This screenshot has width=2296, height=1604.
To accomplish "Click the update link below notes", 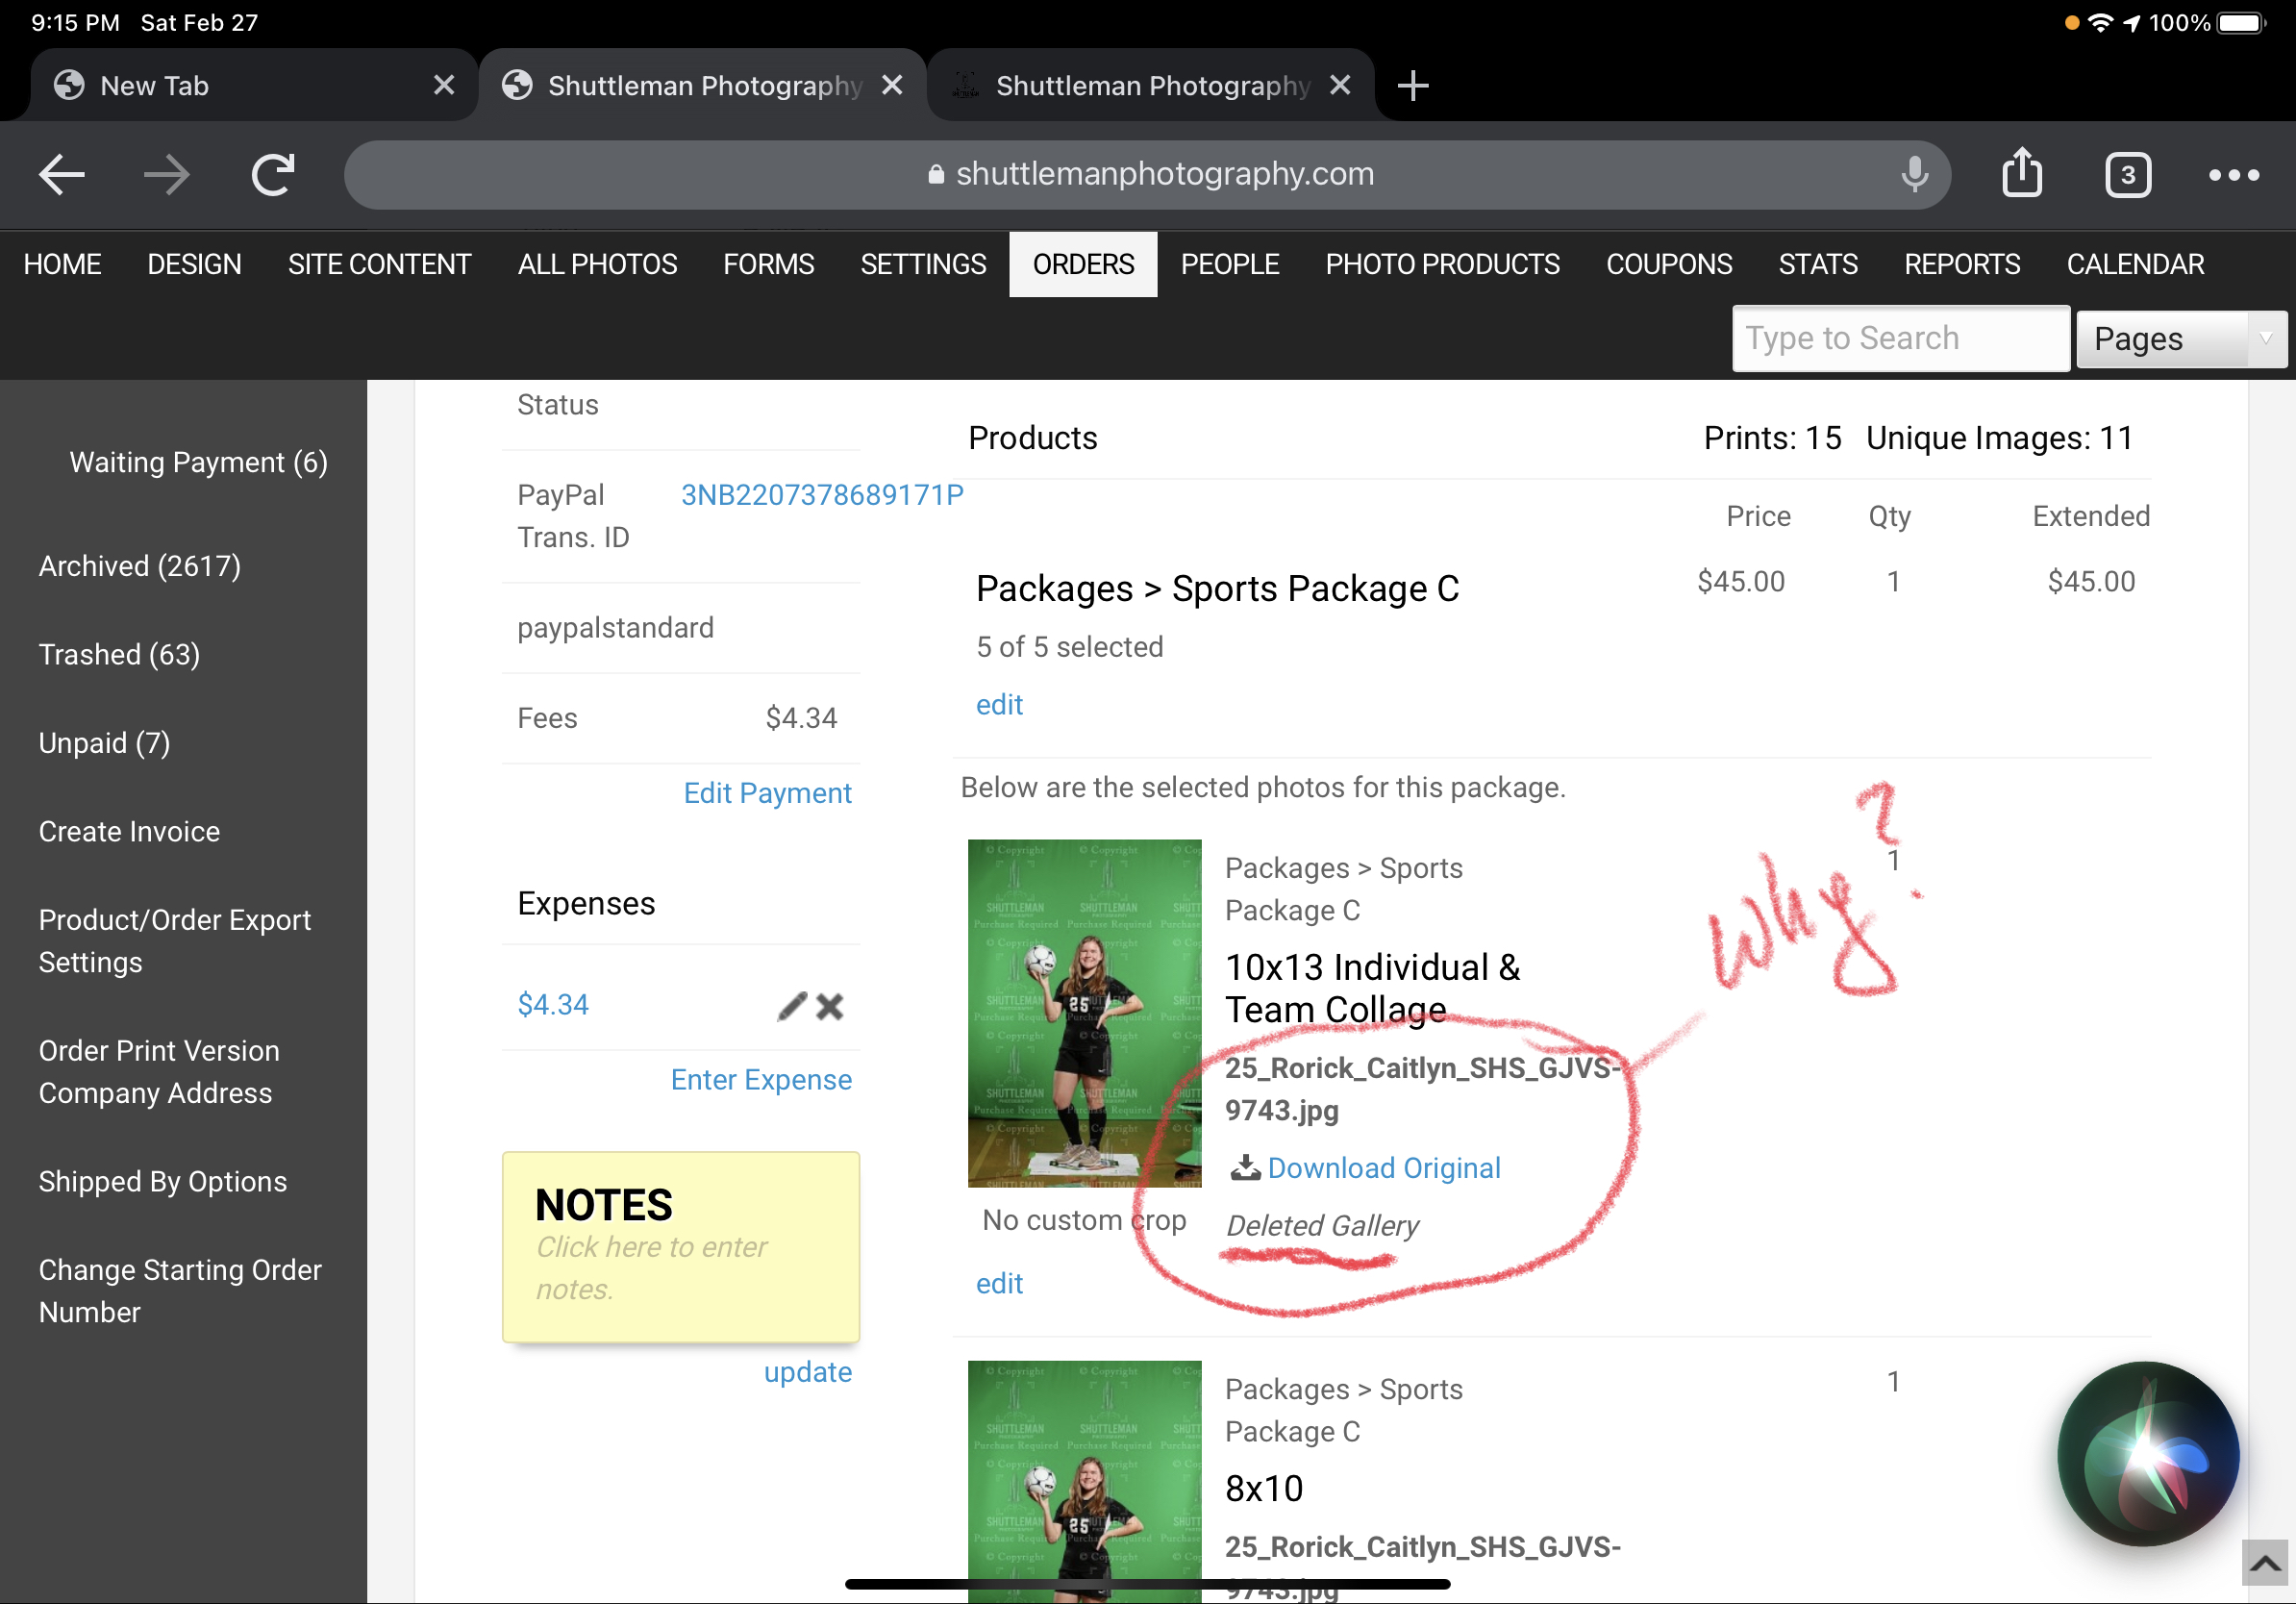I will point(807,1372).
